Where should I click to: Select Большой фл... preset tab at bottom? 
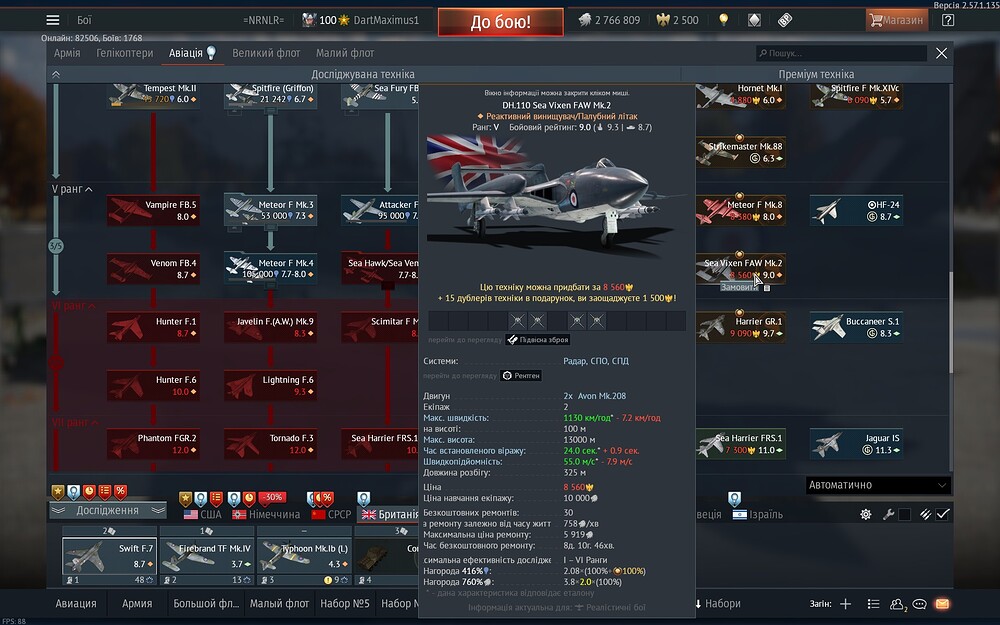pyautogui.click(x=206, y=603)
